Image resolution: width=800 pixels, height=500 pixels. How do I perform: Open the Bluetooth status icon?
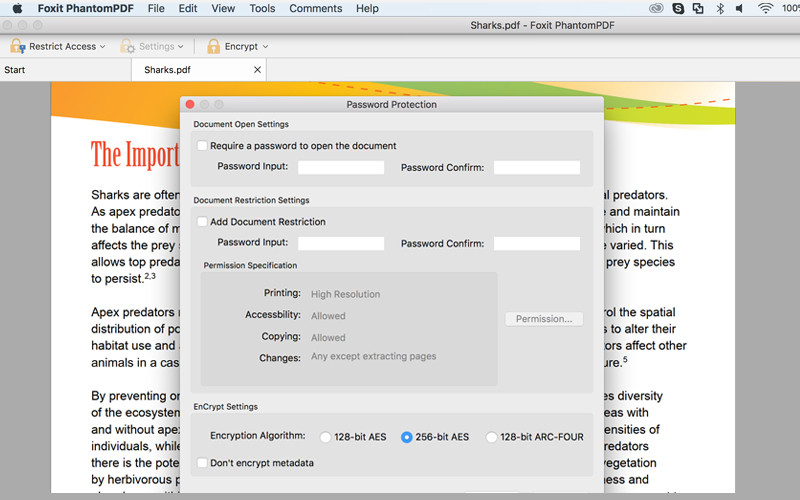click(720, 9)
